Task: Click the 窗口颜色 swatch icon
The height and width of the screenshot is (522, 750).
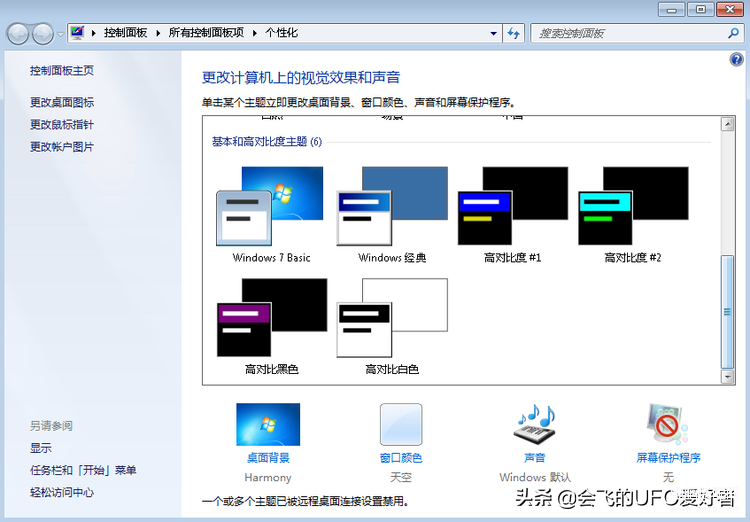Action: (401, 424)
